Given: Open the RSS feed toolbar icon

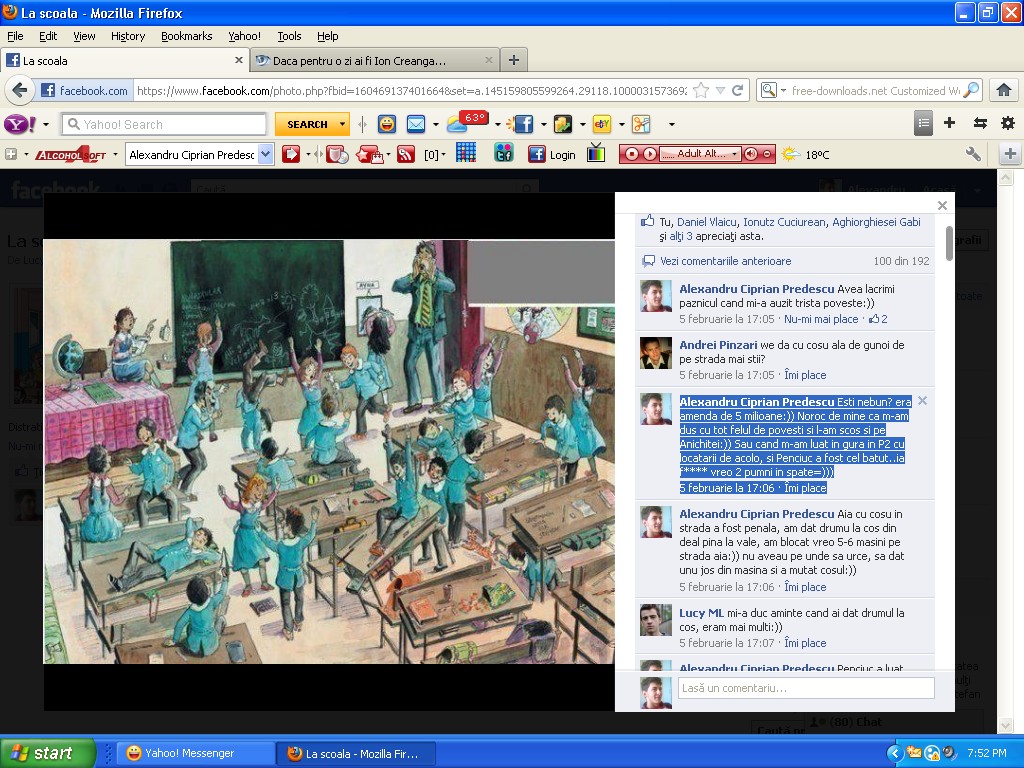Looking at the screenshot, I should [x=405, y=154].
